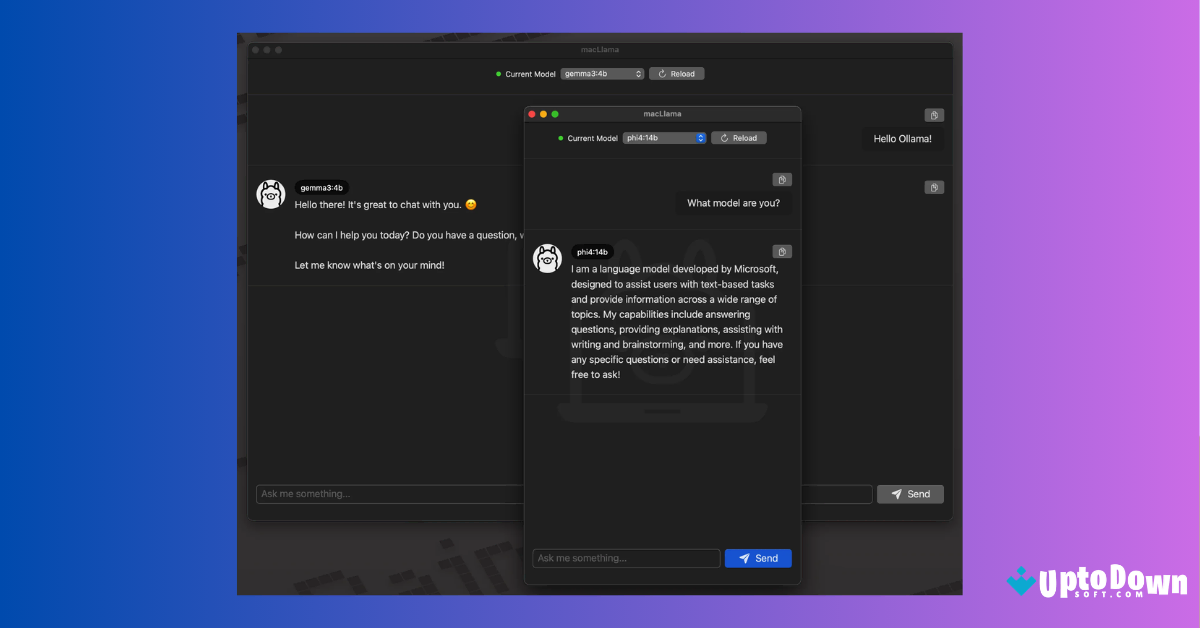Click the circular reload arrow beside phi4:14b selector

(721, 137)
